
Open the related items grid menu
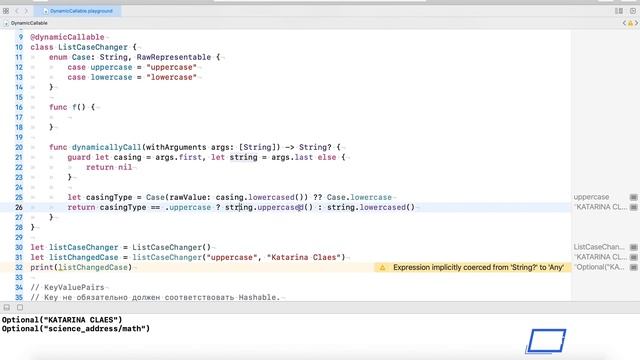(x=6, y=11)
